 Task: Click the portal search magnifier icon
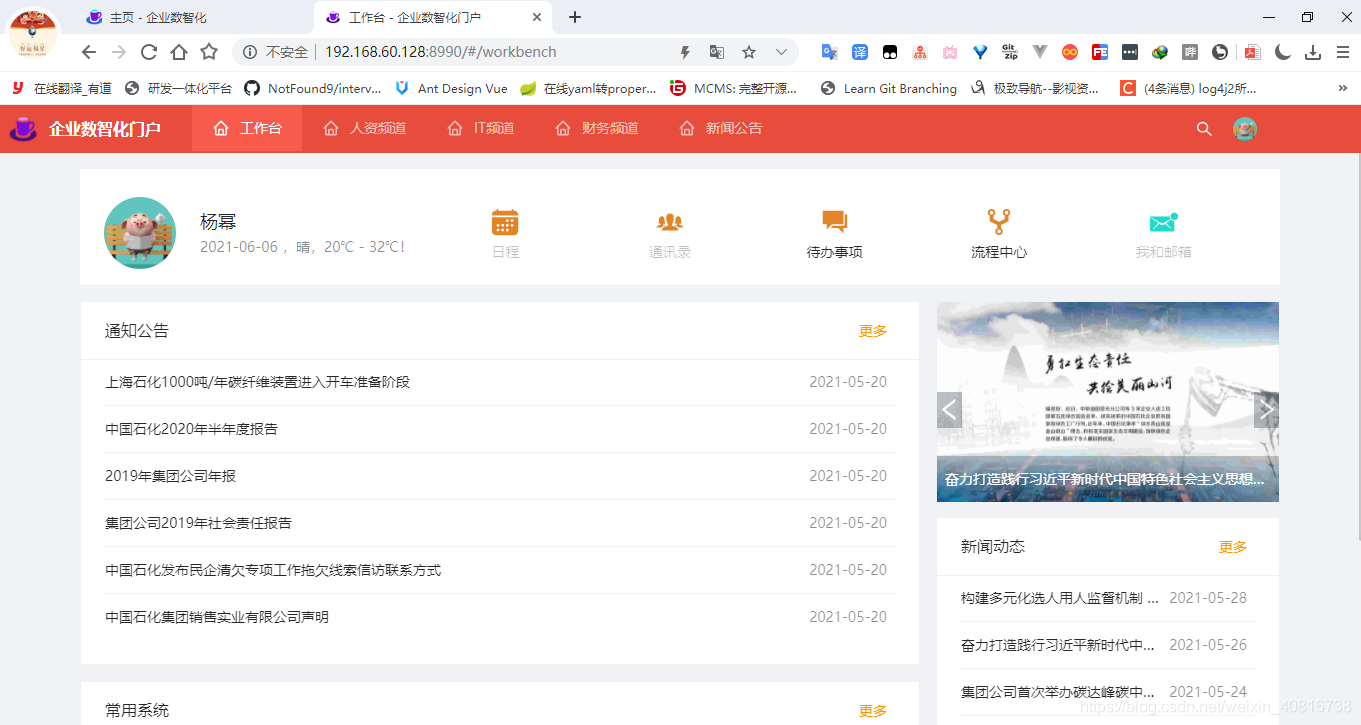coord(1204,128)
